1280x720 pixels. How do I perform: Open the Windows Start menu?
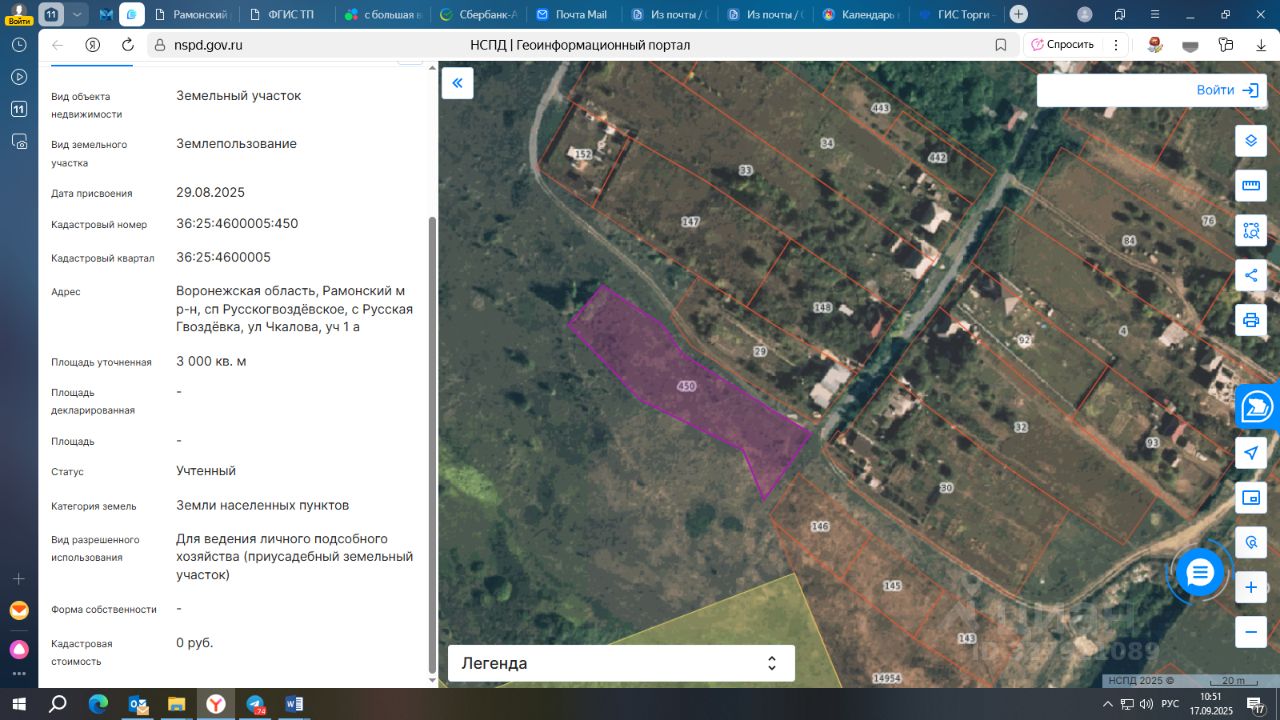click(19, 704)
